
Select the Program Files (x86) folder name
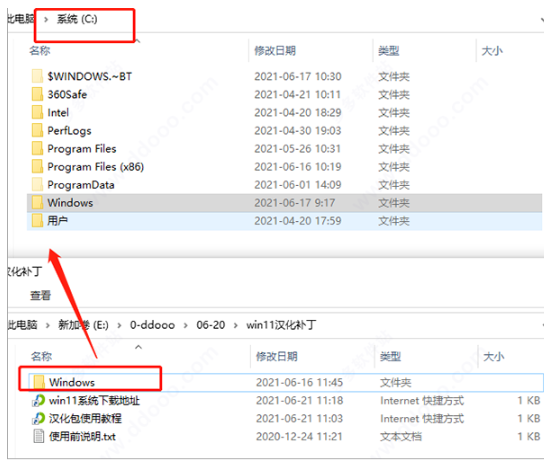[96, 167]
